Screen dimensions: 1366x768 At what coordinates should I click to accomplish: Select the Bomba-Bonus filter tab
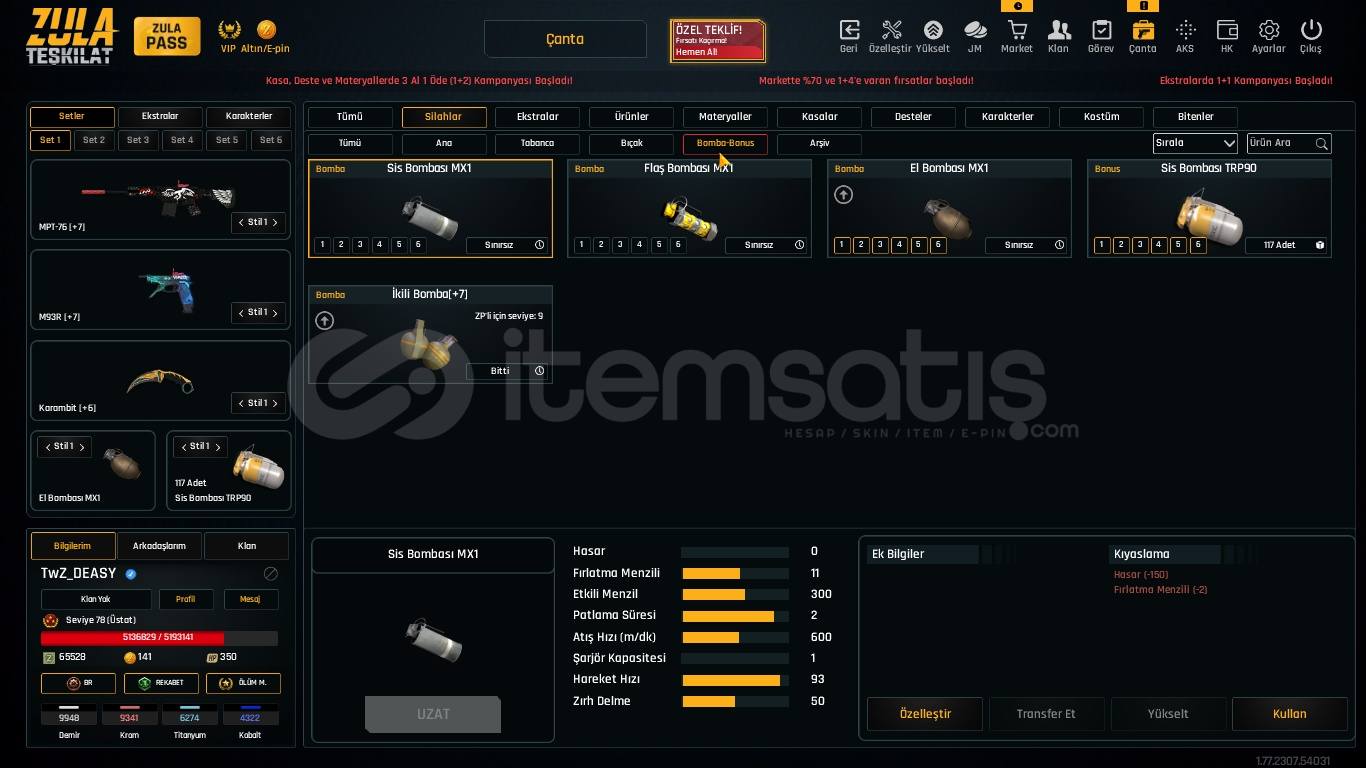click(725, 143)
